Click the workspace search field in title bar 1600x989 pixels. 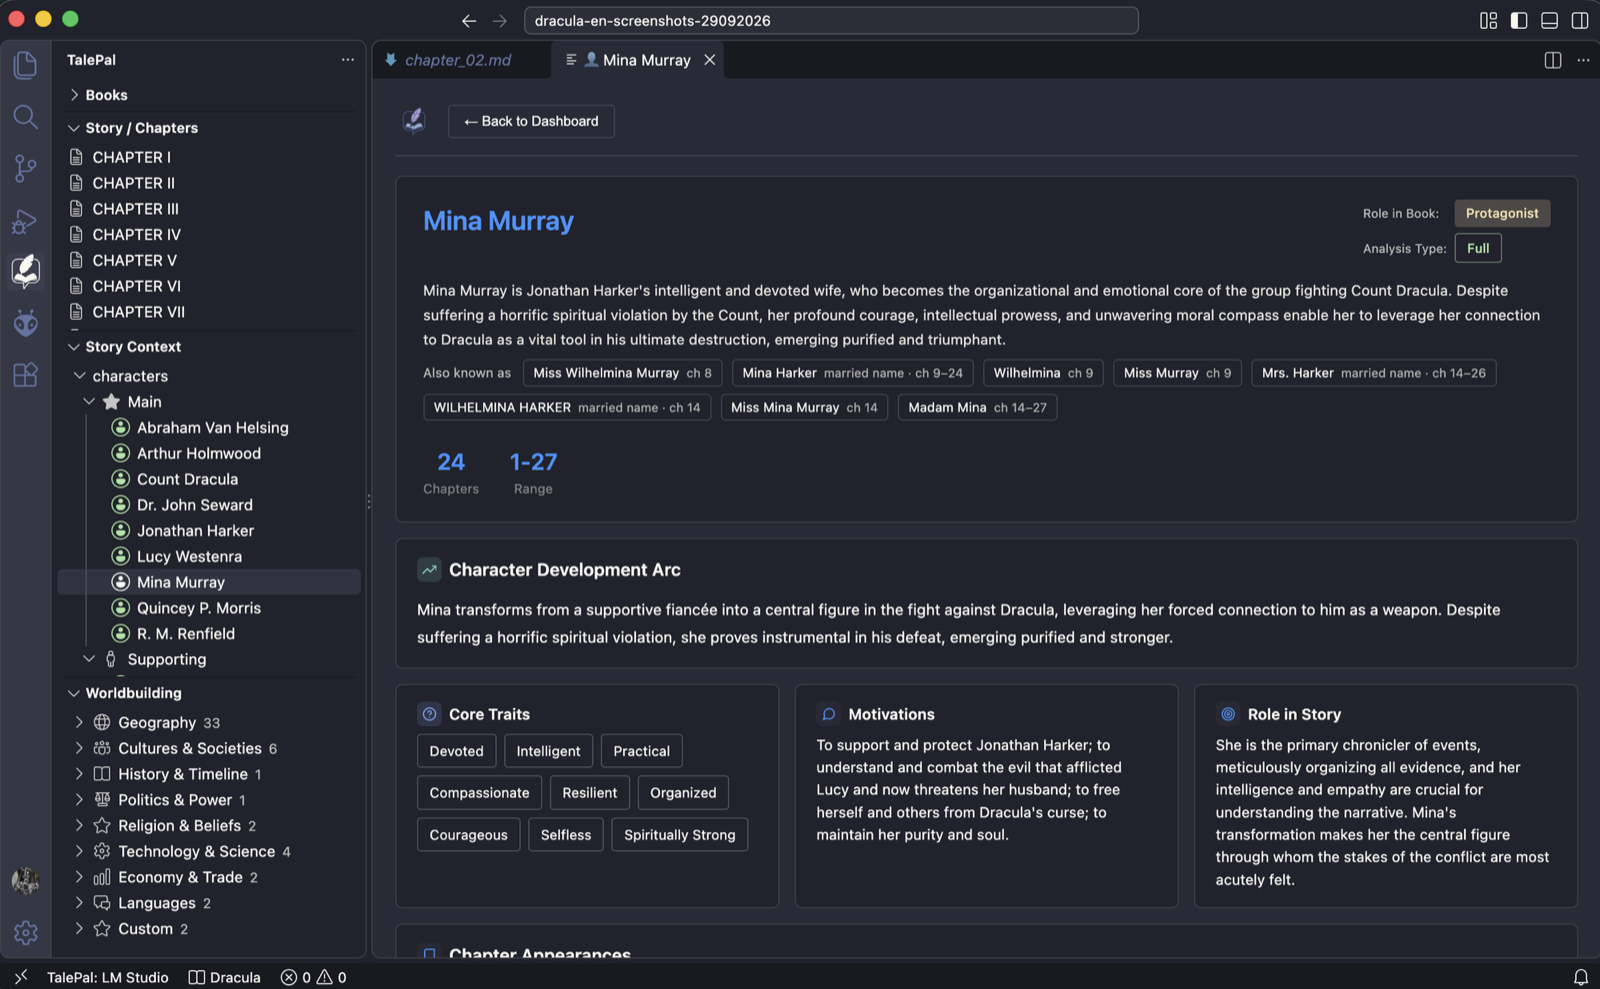coord(831,20)
